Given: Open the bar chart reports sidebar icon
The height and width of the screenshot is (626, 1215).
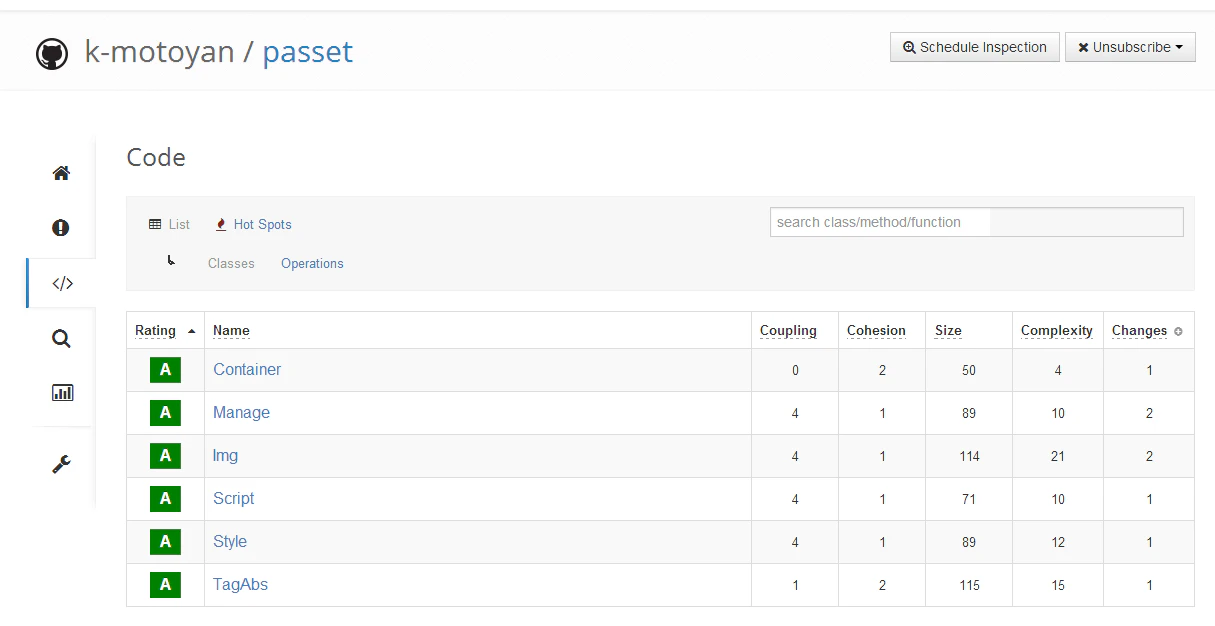Looking at the screenshot, I should point(62,393).
